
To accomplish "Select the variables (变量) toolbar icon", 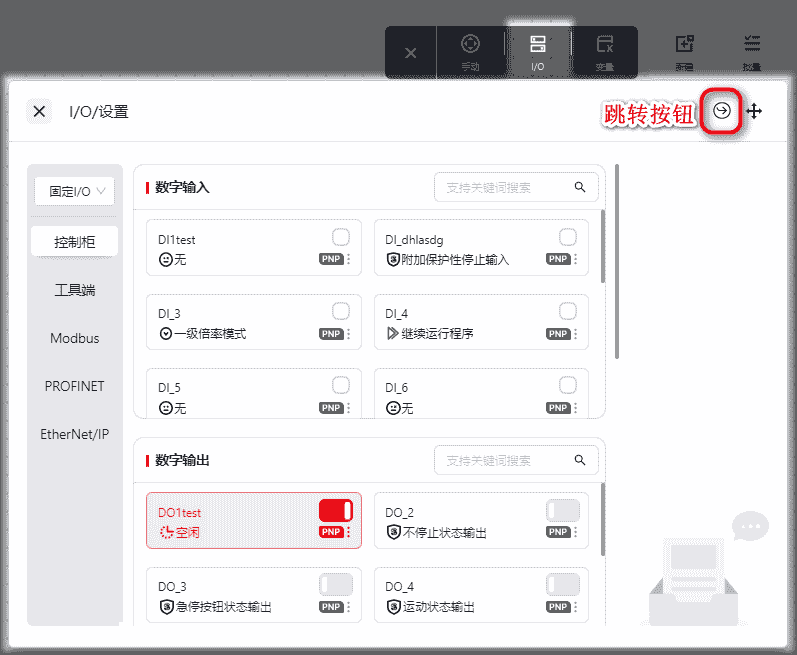I will click(604, 52).
